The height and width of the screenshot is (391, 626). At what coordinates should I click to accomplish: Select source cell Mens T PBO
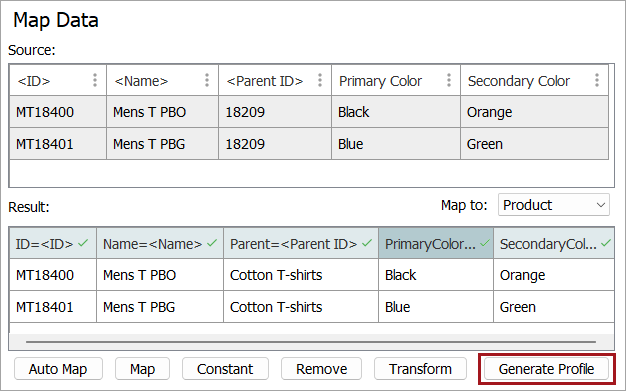click(162, 112)
